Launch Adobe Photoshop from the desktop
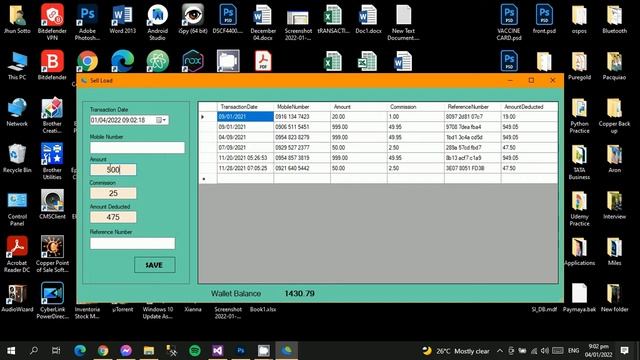The width and height of the screenshot is (640, 360). coord(87,22)
